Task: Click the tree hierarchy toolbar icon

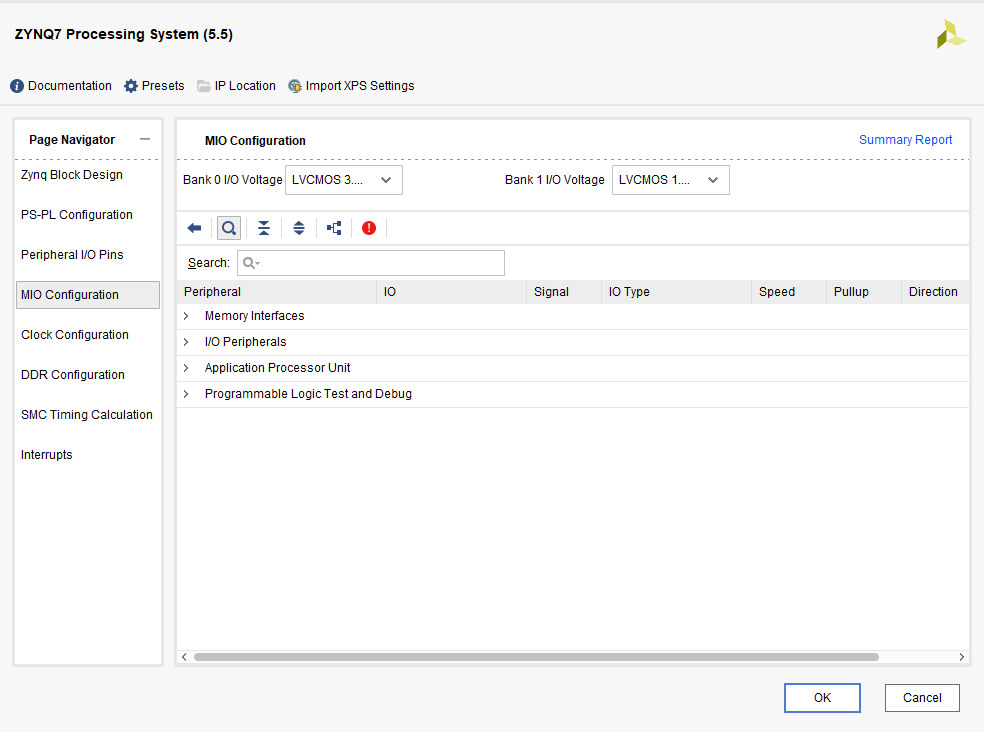Action: (334, 228)
